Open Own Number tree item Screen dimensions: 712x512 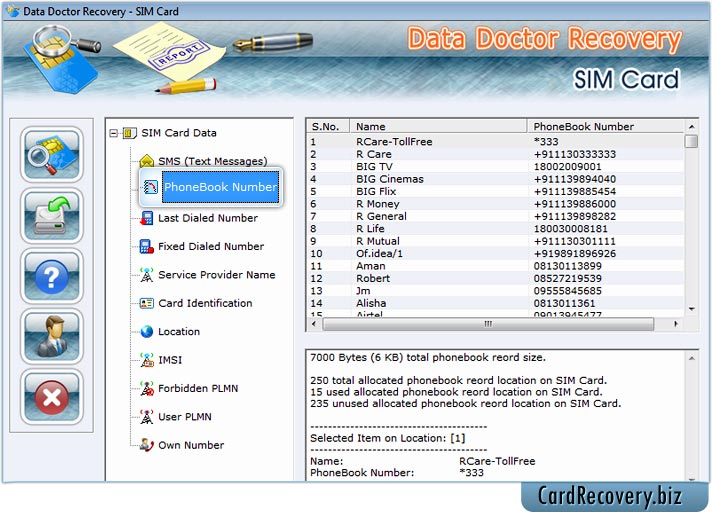tap(191, 445)
